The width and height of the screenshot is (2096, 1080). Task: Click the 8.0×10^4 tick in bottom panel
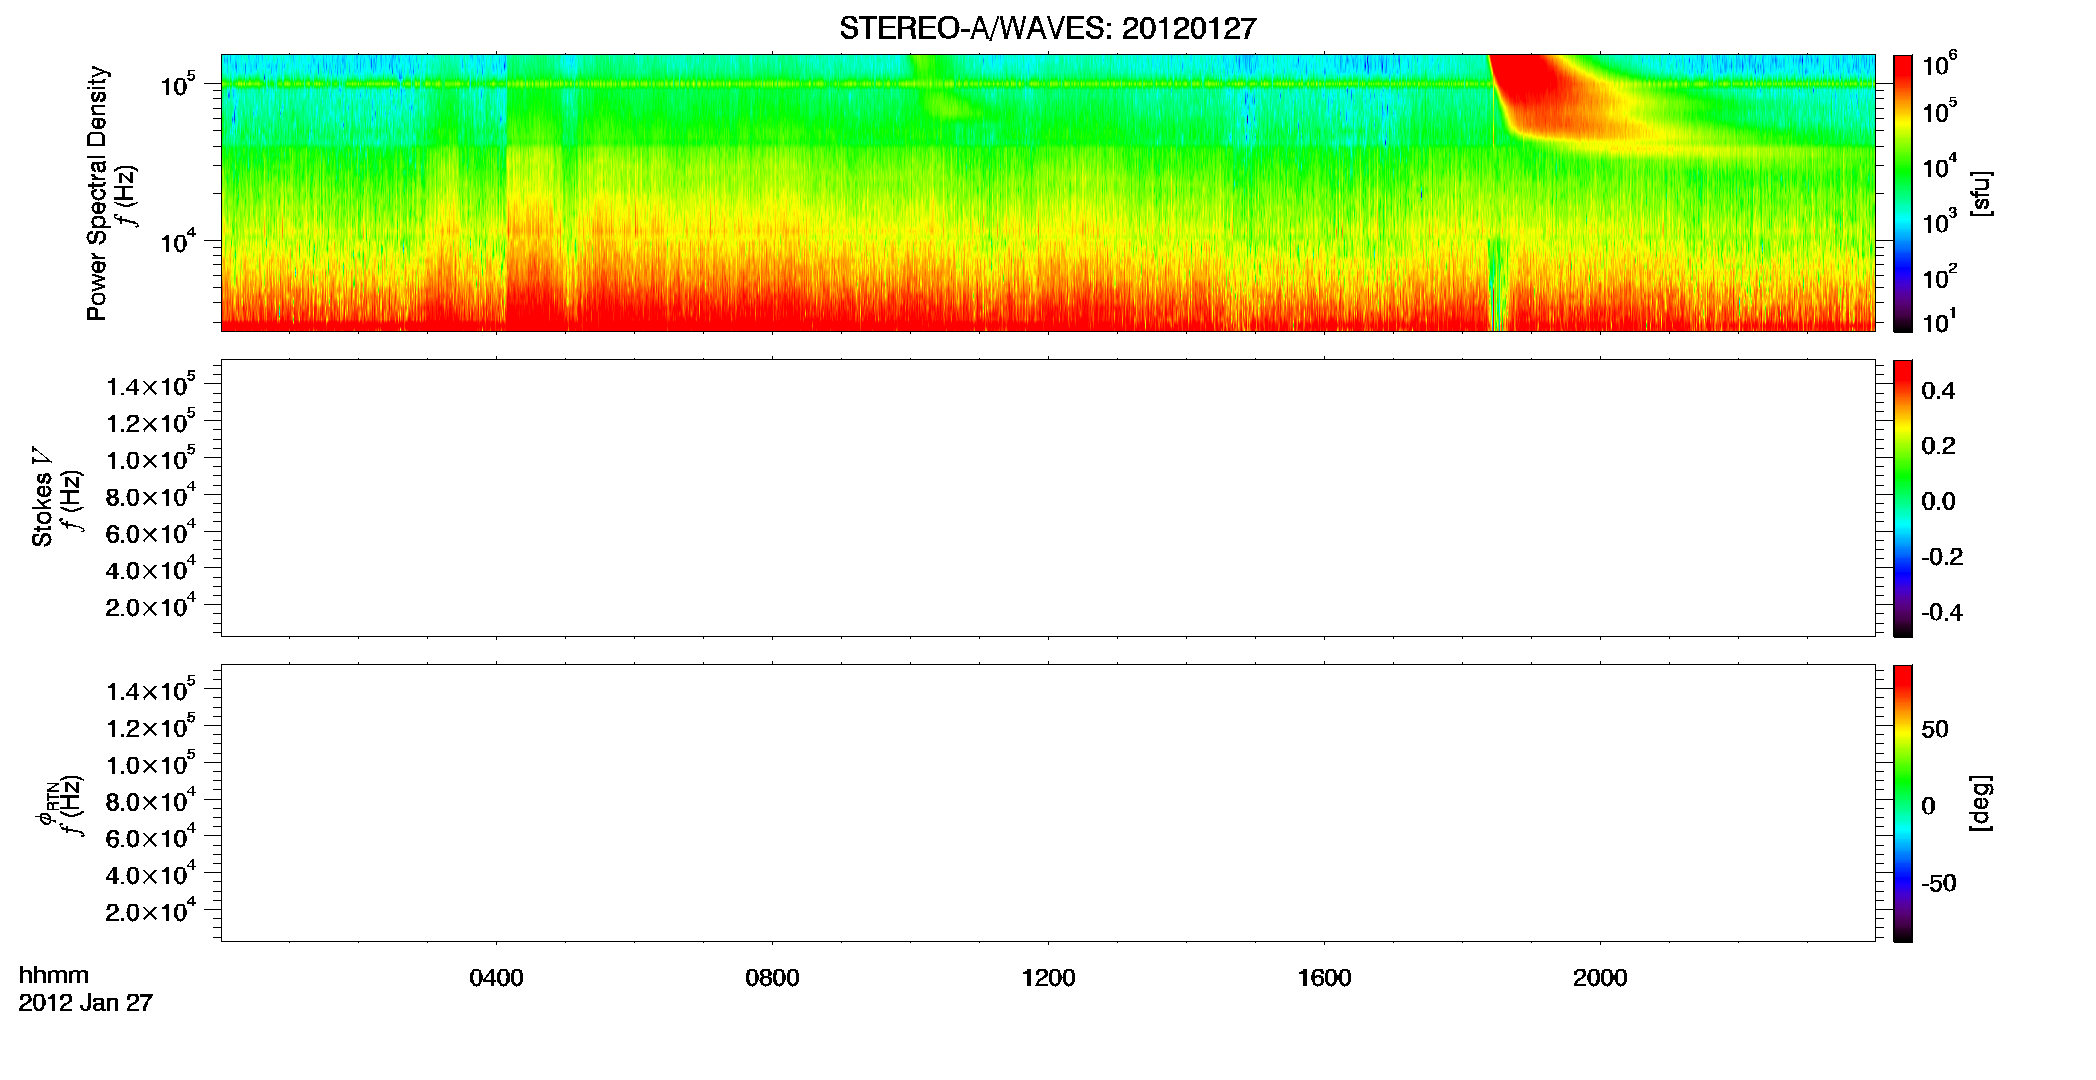click(151, 801)
